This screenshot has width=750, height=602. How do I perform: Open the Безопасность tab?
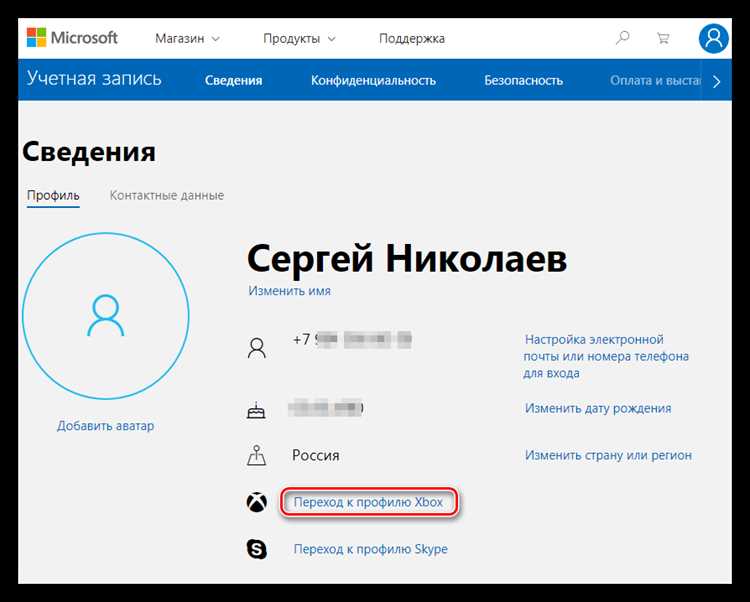coord(523,80)
